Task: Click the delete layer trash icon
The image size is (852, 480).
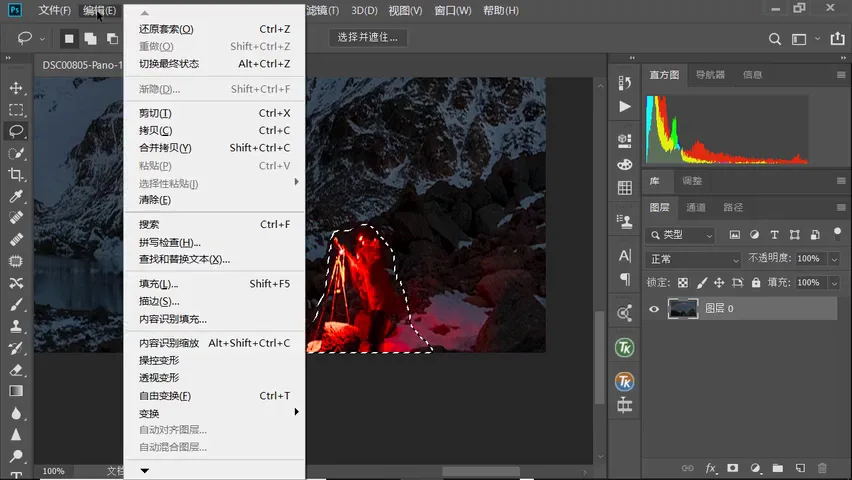Action: (822, 467)
